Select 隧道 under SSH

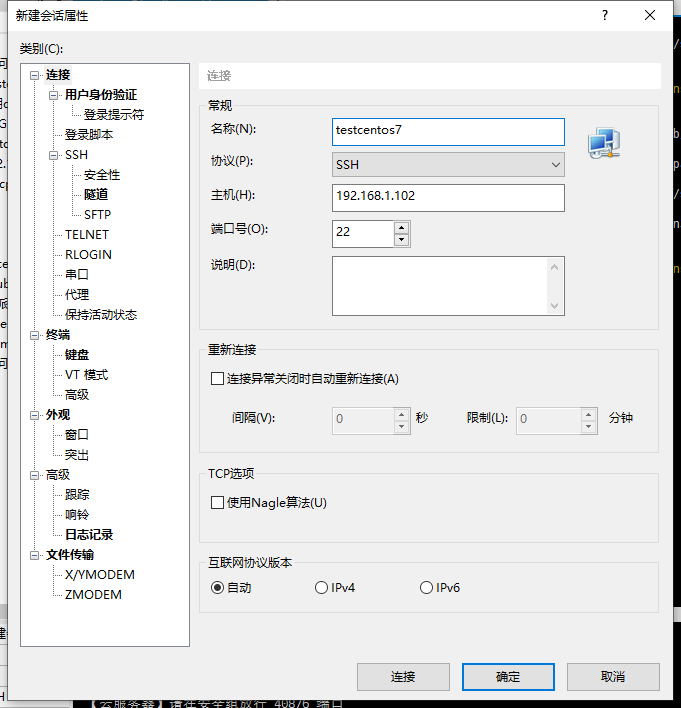click(x=96, y=195)
